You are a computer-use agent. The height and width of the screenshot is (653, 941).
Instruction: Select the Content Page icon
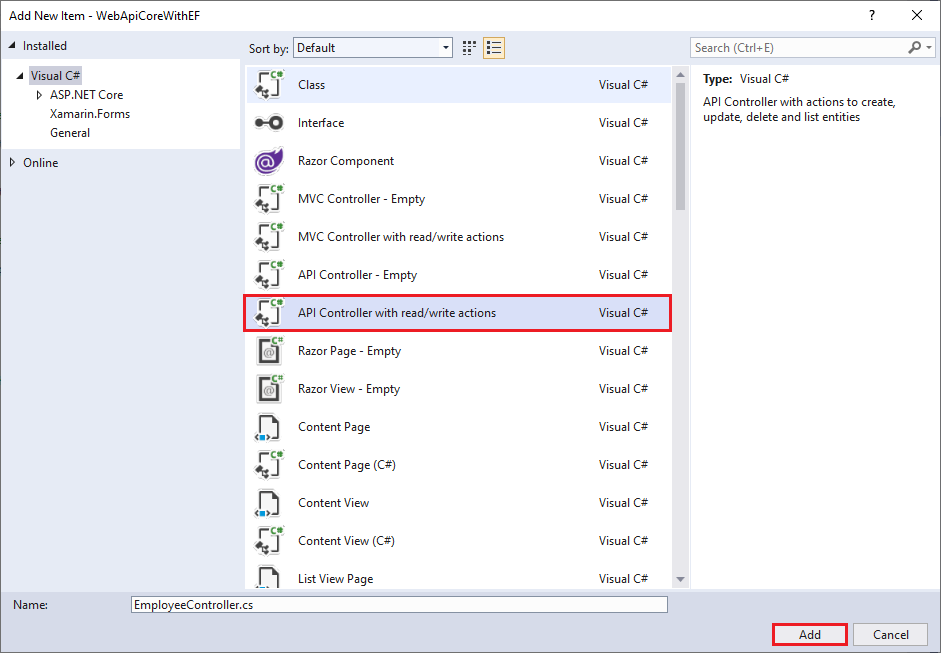point(268,427)
